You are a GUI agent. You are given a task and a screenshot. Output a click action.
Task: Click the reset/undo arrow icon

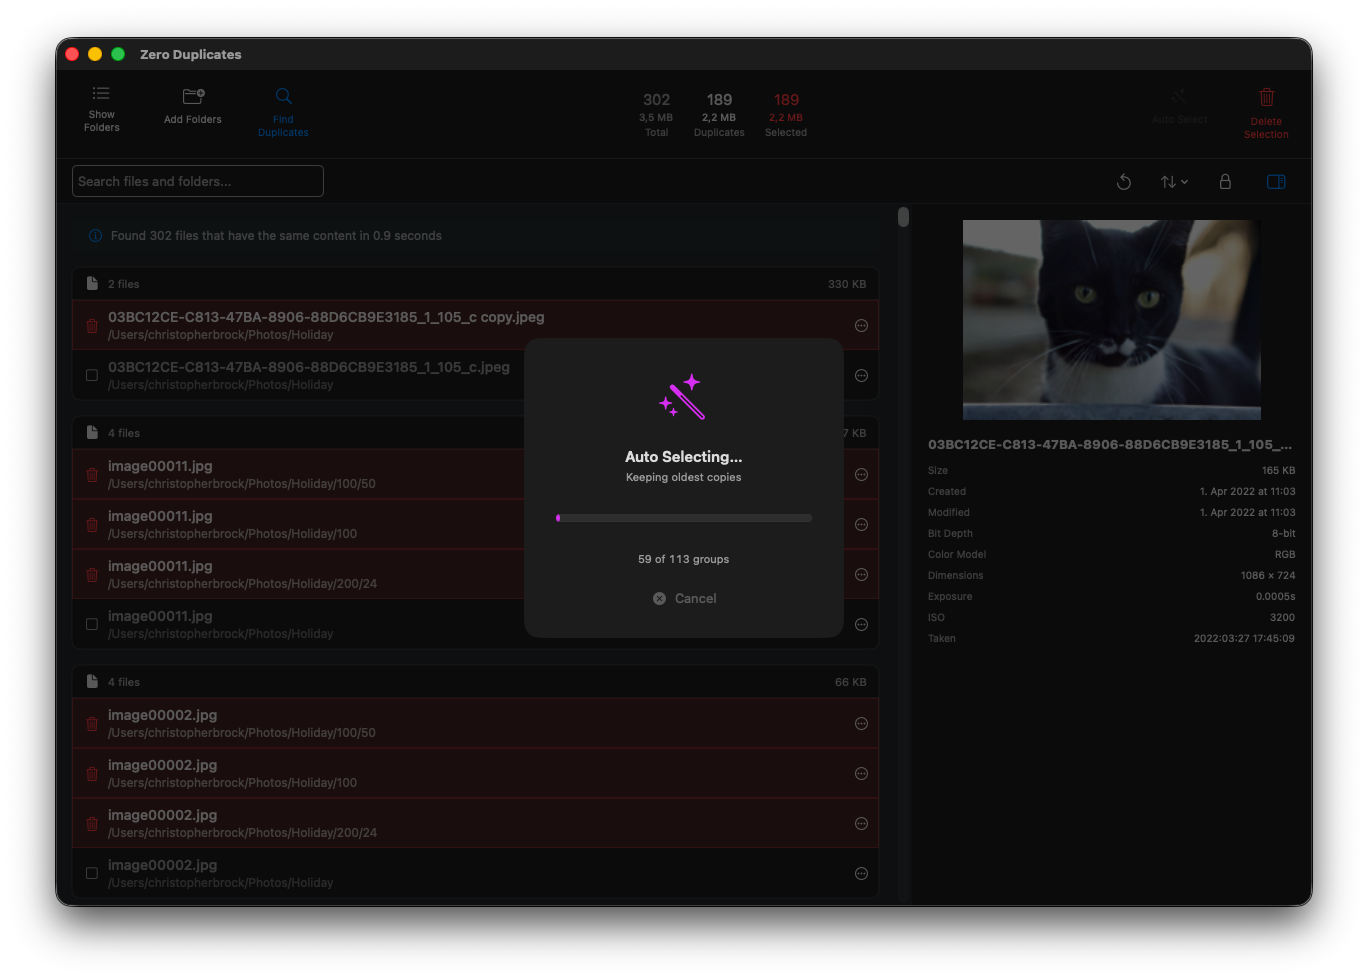[1124, 182]
